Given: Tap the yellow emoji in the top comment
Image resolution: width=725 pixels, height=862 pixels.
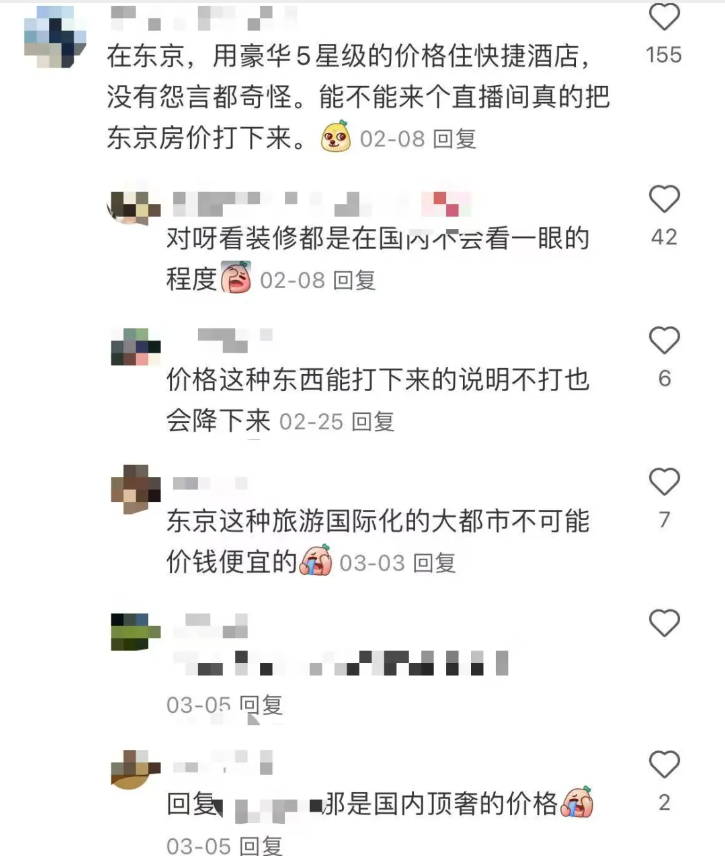Looking at the screenshot, I should [336, 136].
